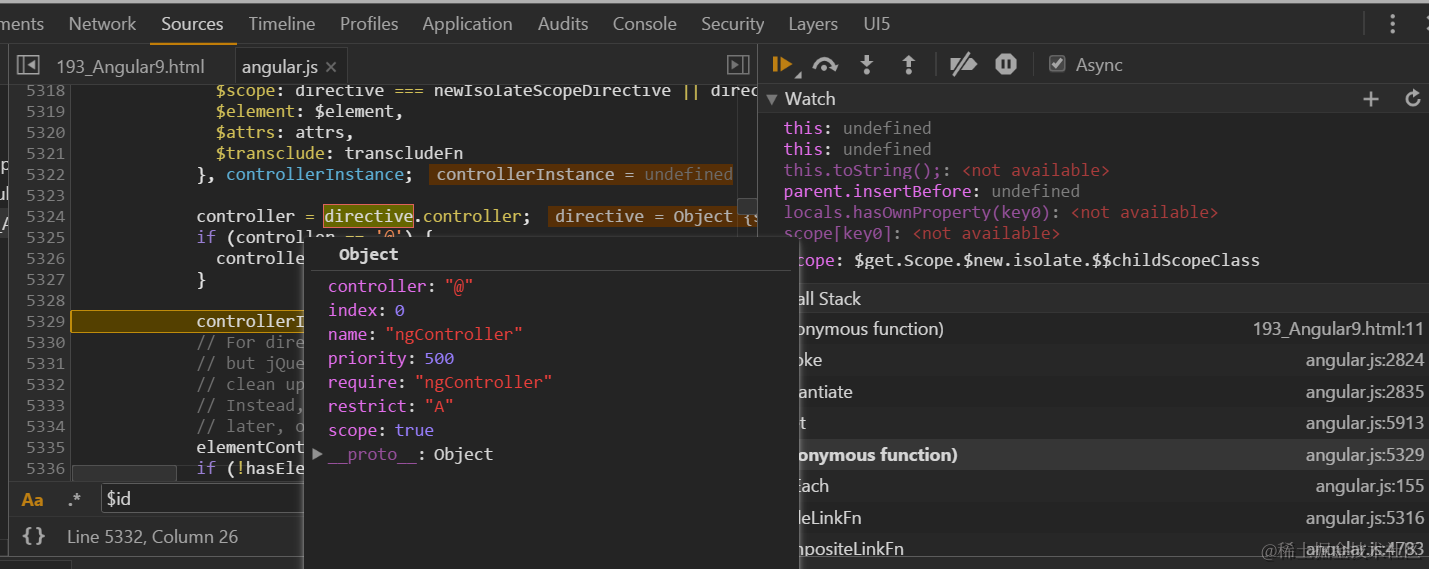Open the Layers tab
1429x569 pixels.
(813, 23)
